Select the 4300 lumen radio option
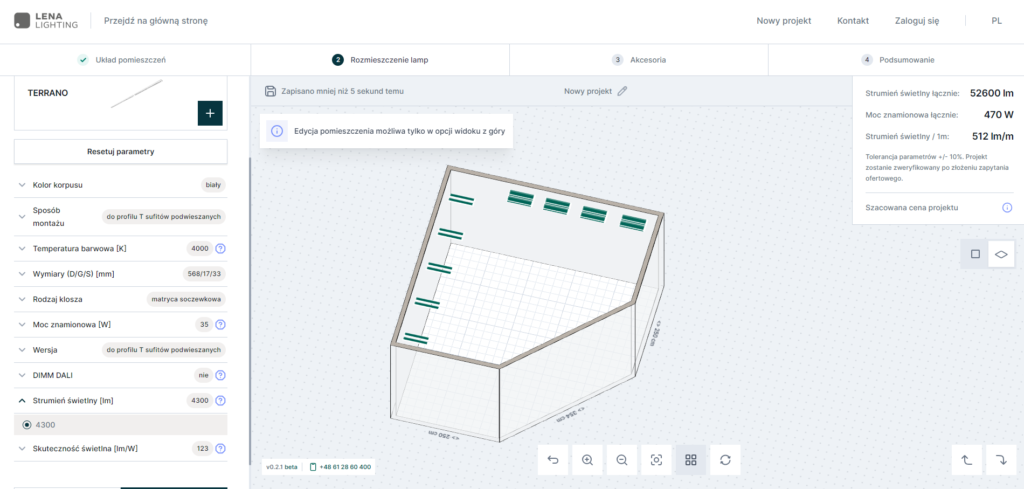The image size is (1024, 489). click(x=27, y=424)
